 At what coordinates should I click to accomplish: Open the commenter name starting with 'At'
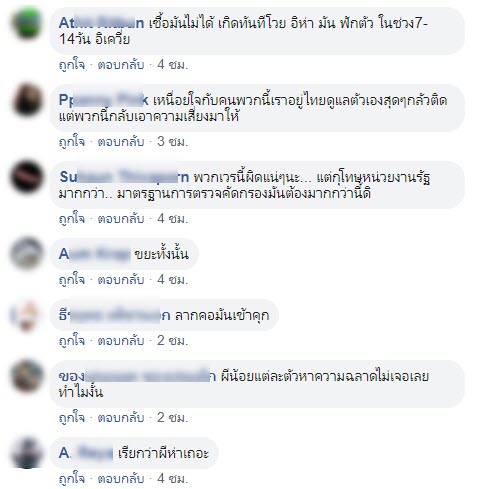(101, 23)
